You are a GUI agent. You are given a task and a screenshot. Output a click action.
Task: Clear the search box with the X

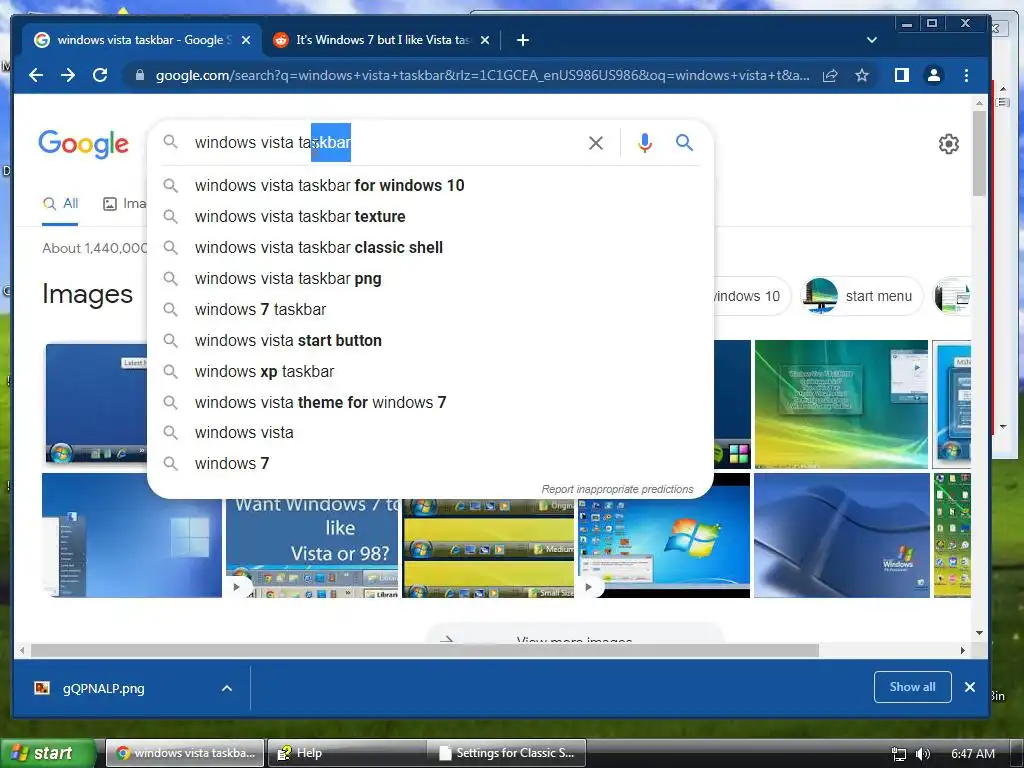point(596,142)
